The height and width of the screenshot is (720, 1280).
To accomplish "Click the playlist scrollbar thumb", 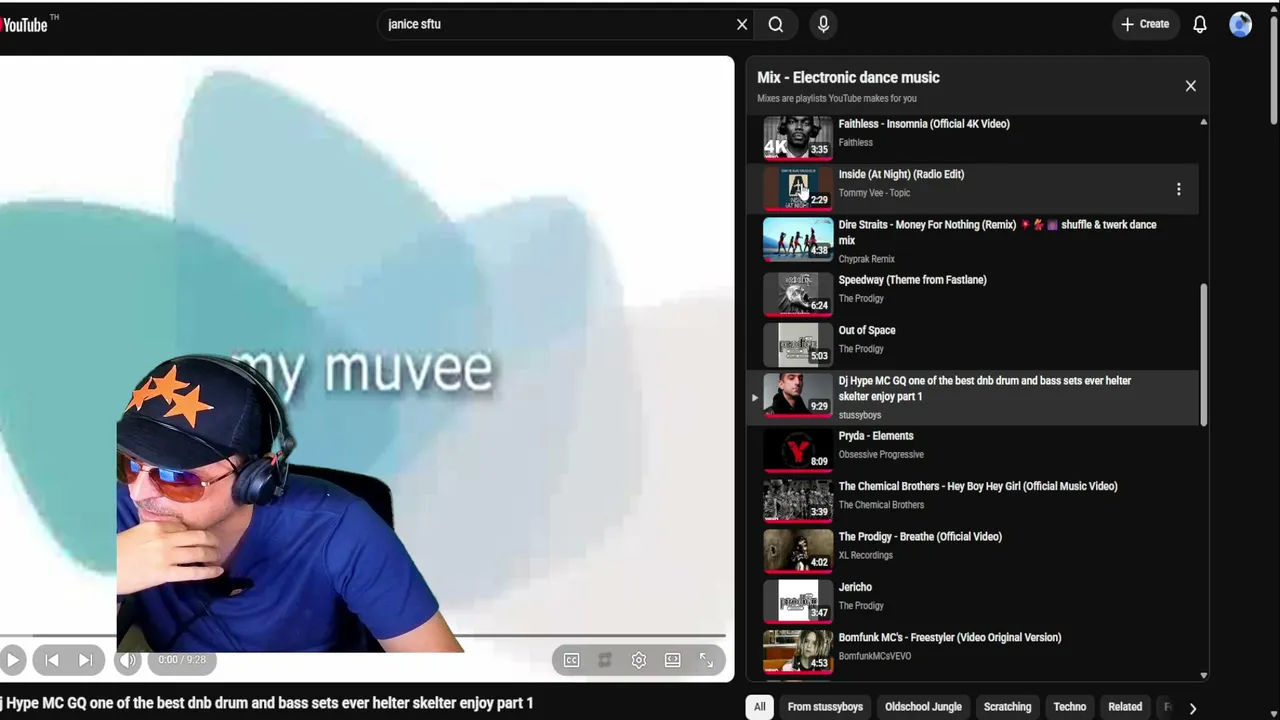I will click(x=1203, y=355).
